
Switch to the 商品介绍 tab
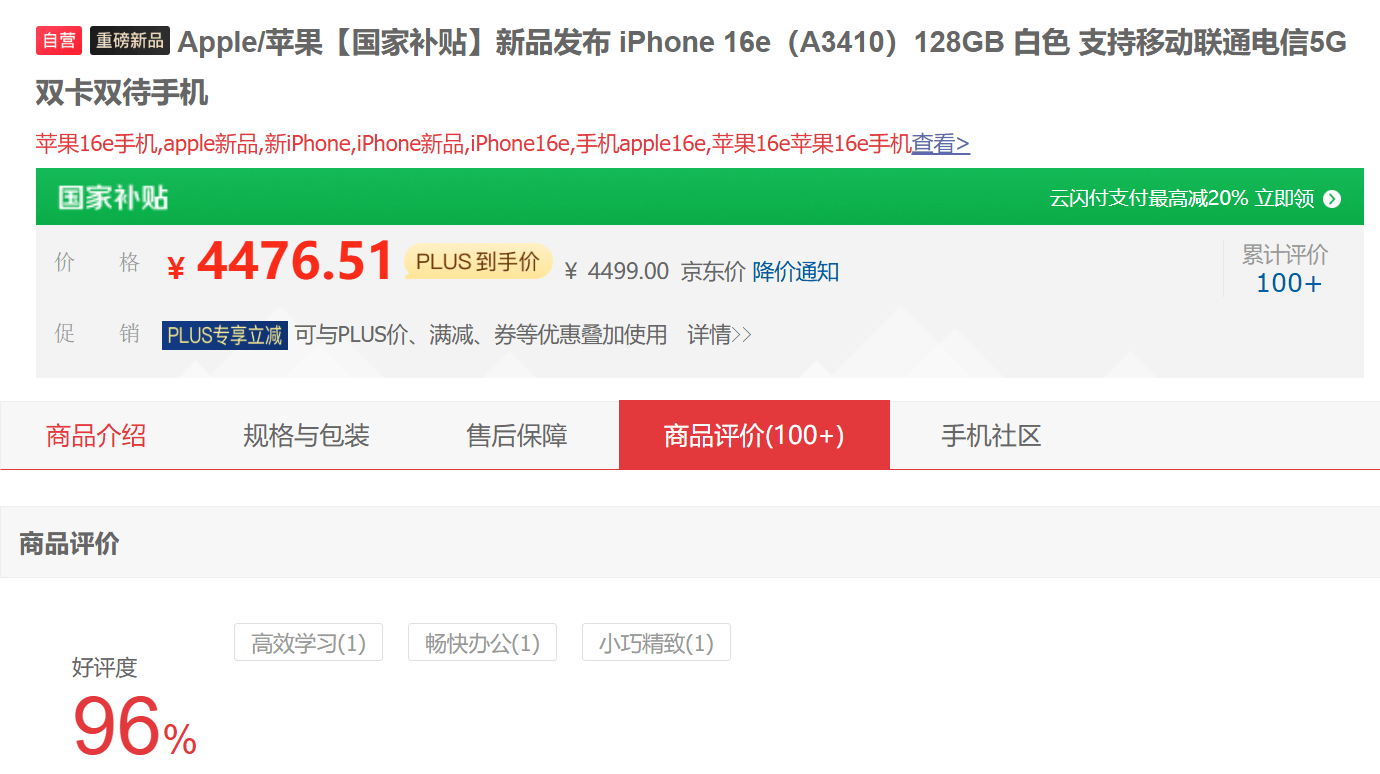[x=96, y=435]
